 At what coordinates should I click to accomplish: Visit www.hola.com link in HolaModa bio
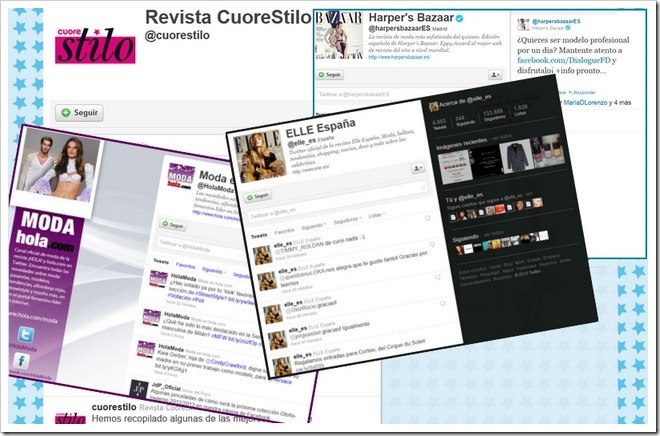pyautogui.click(x=216, y=215)
